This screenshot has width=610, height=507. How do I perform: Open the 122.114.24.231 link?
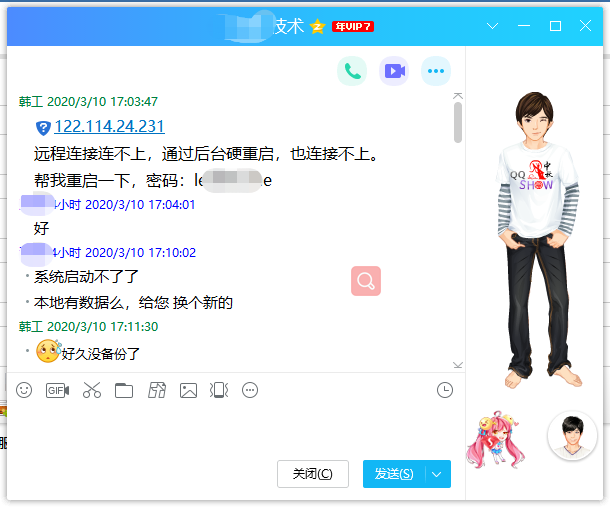click(109, 126)
